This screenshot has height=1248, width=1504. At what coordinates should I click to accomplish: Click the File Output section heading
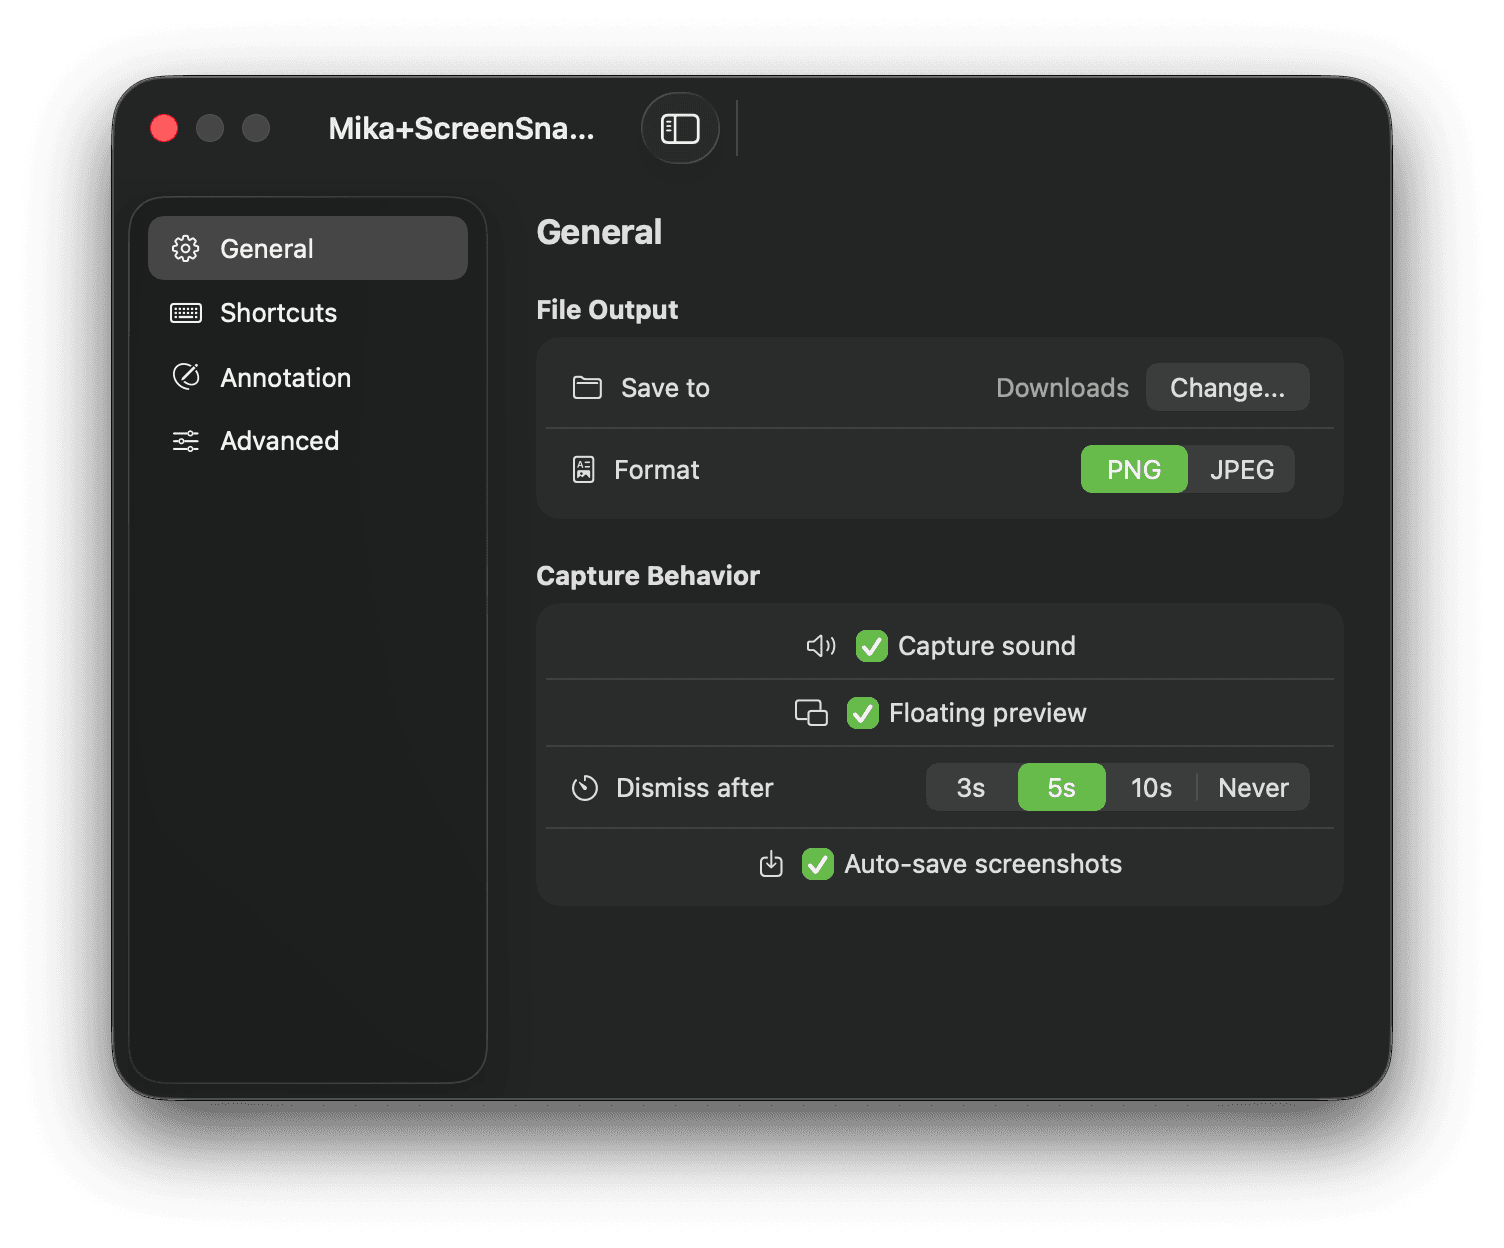(x=607, y=310)
